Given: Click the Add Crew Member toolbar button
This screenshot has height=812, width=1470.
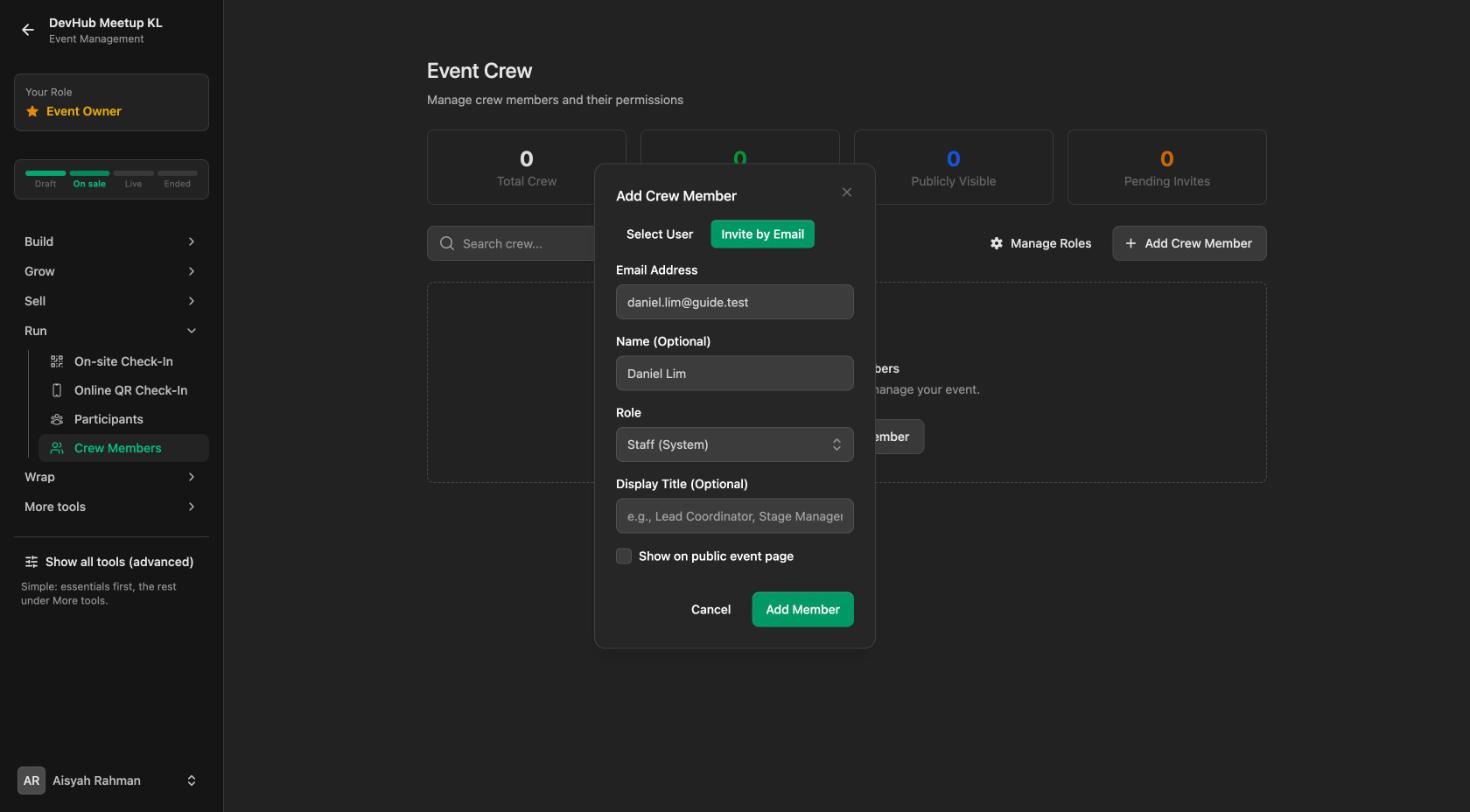Looking at the screenshot, I should pos(1190,243).
